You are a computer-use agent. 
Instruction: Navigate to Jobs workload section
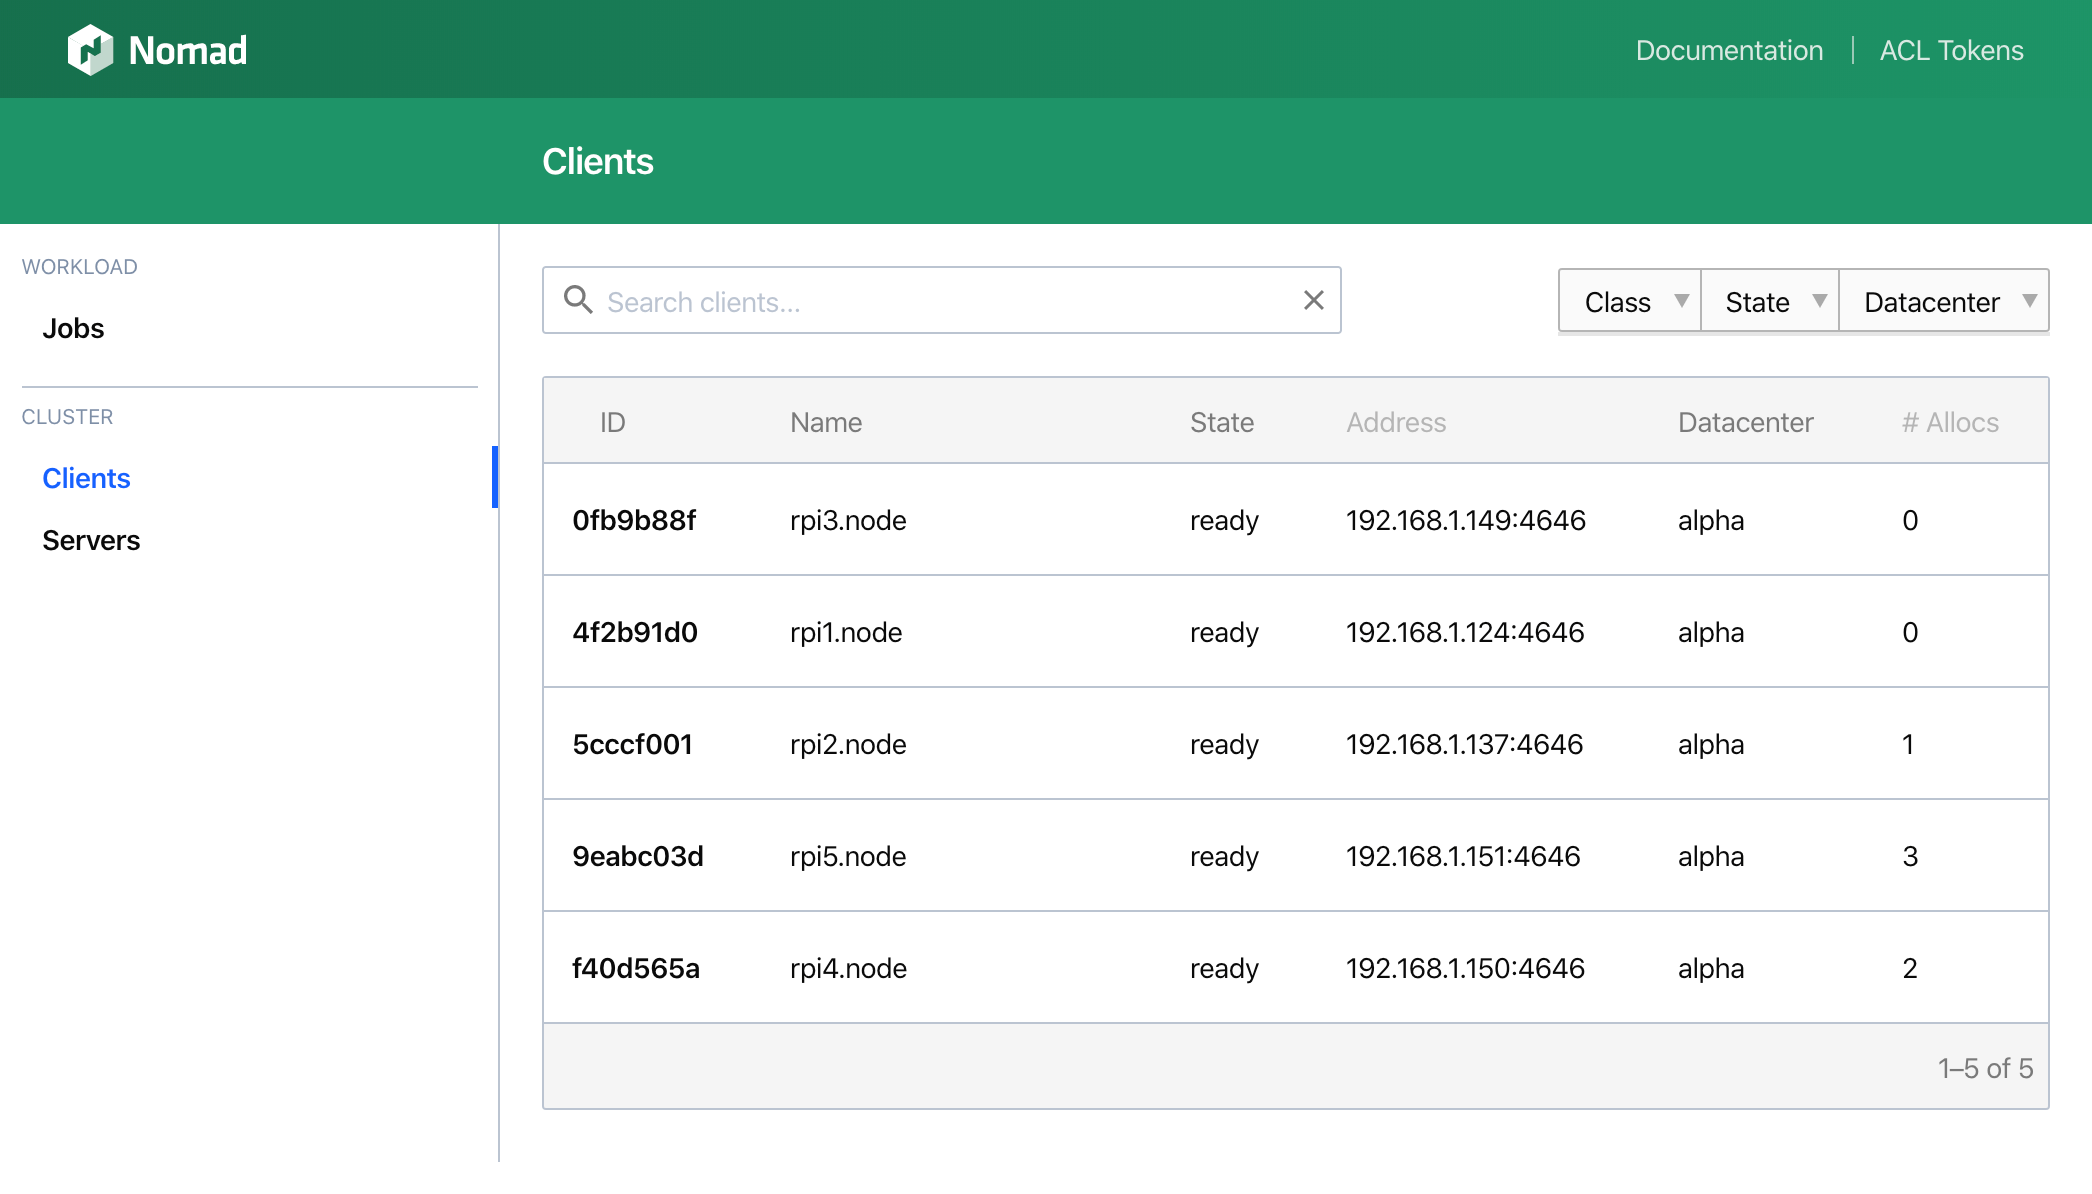point(72,328)
